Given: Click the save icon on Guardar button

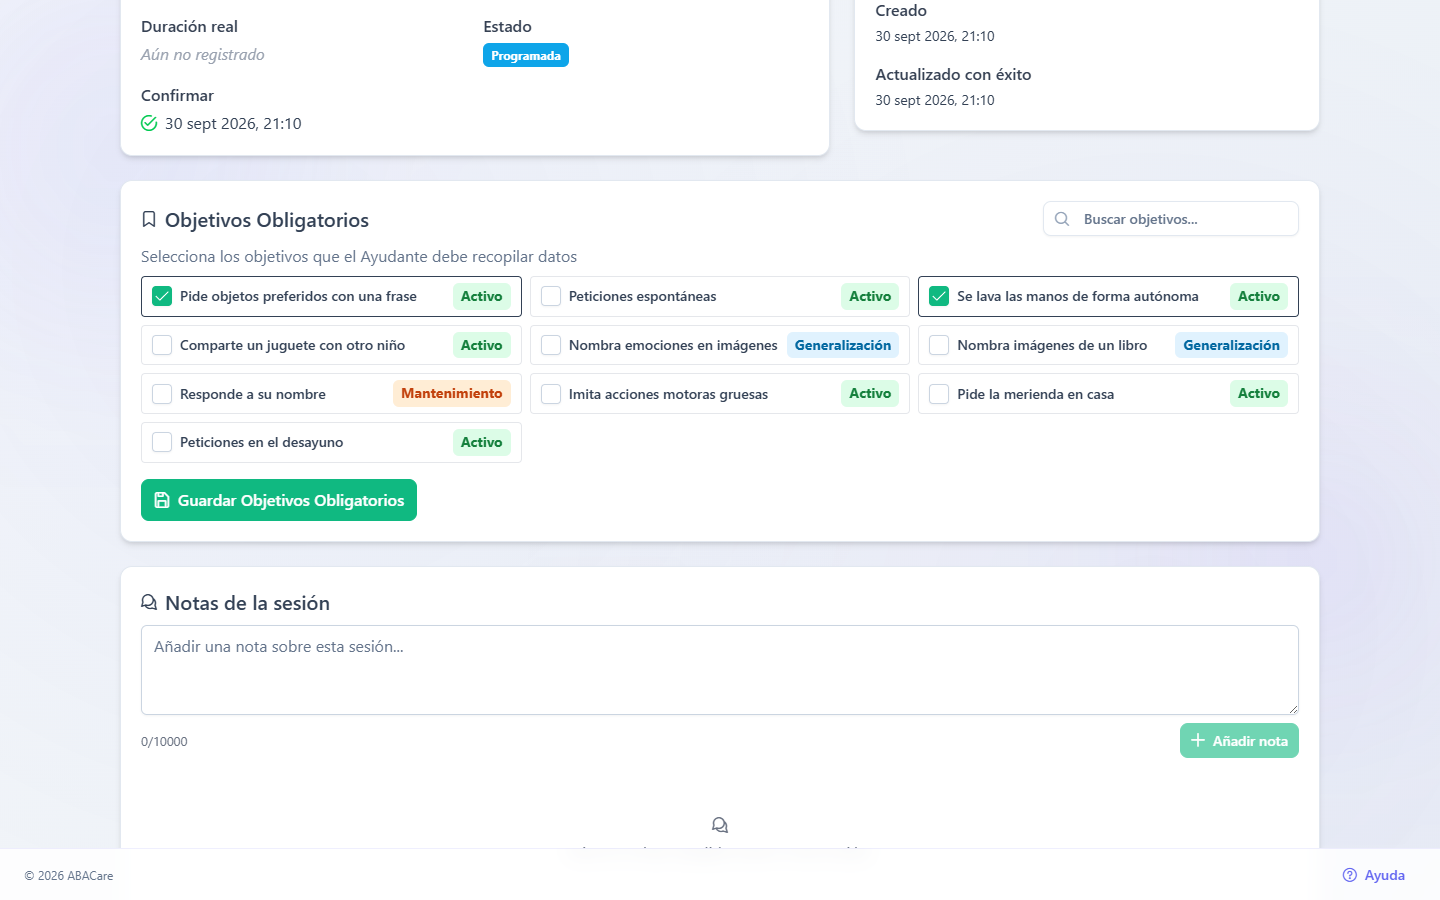Looking at the screenshot, I should pos(162,500).
